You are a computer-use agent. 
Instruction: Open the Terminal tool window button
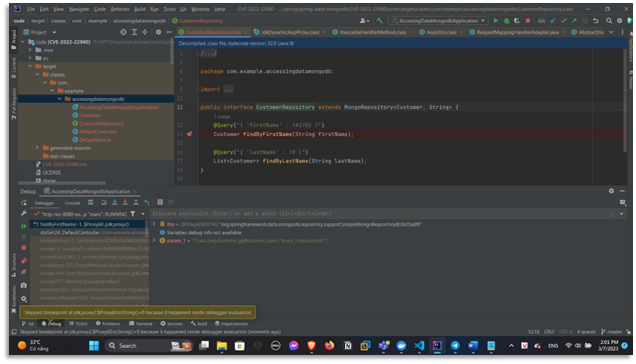[x=141, y=323]
